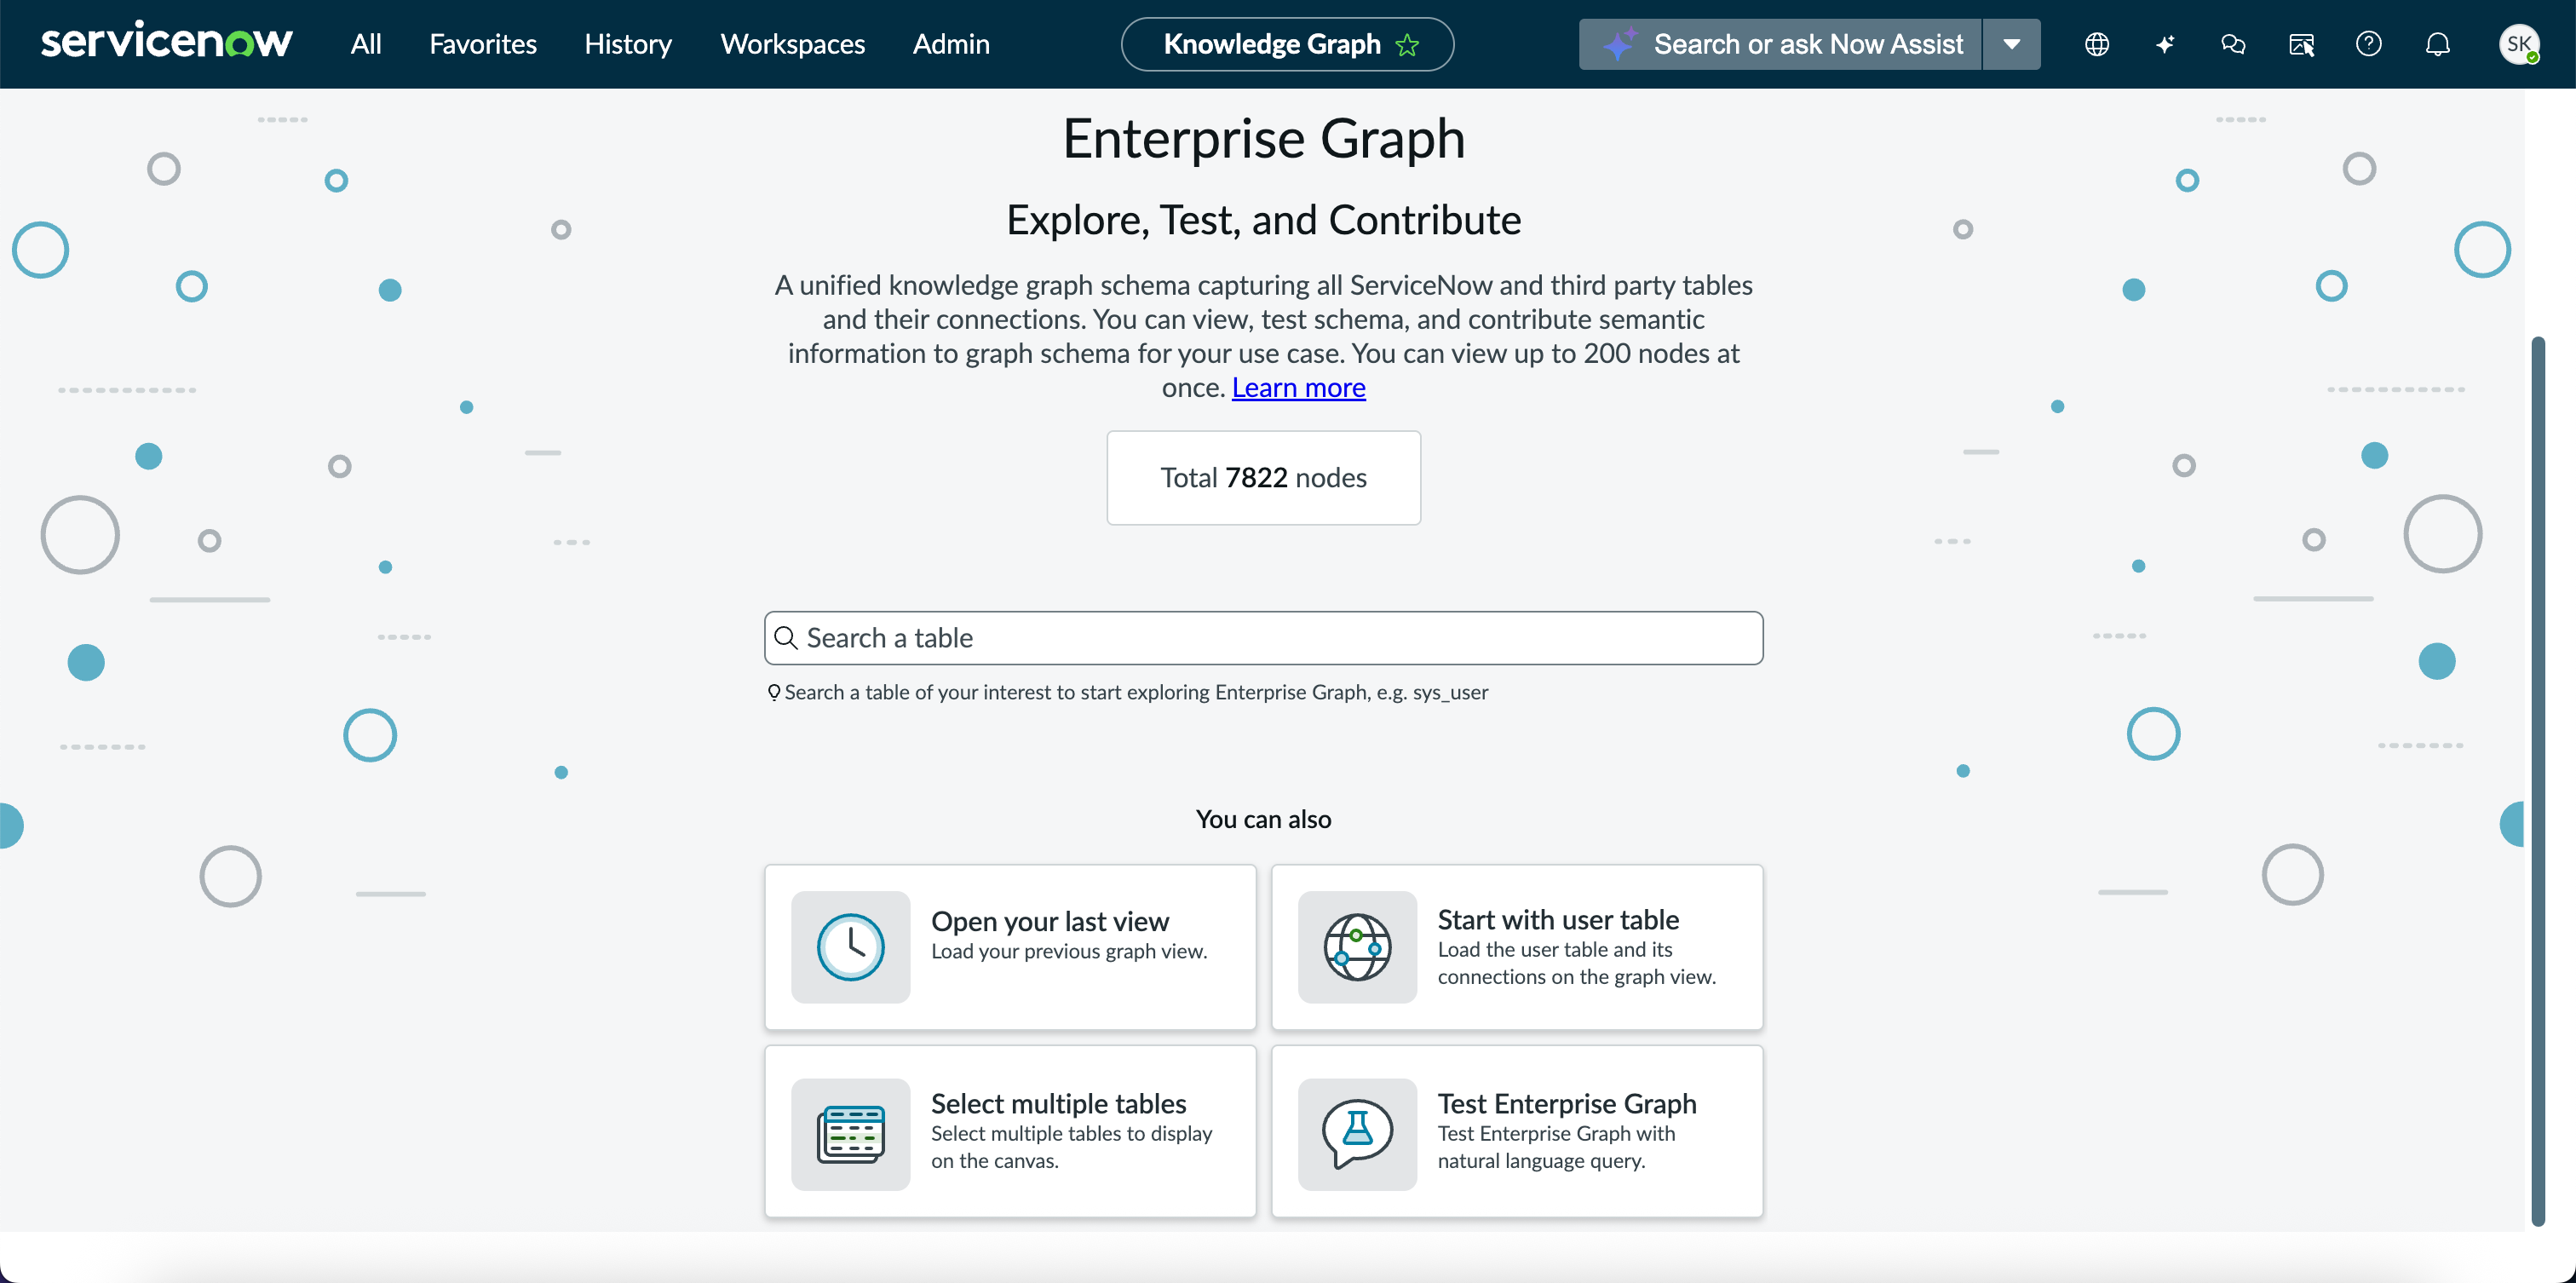Open the Now Assist sparkle panel icon
This screenshot has height=1283, width=2576.
[2165, 44]
